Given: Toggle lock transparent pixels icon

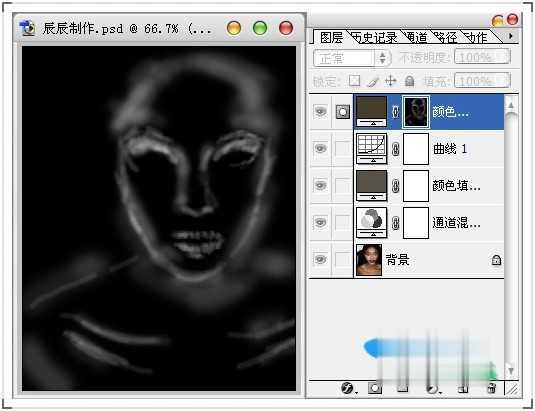Looking at the screenshot, I should 355,81.
